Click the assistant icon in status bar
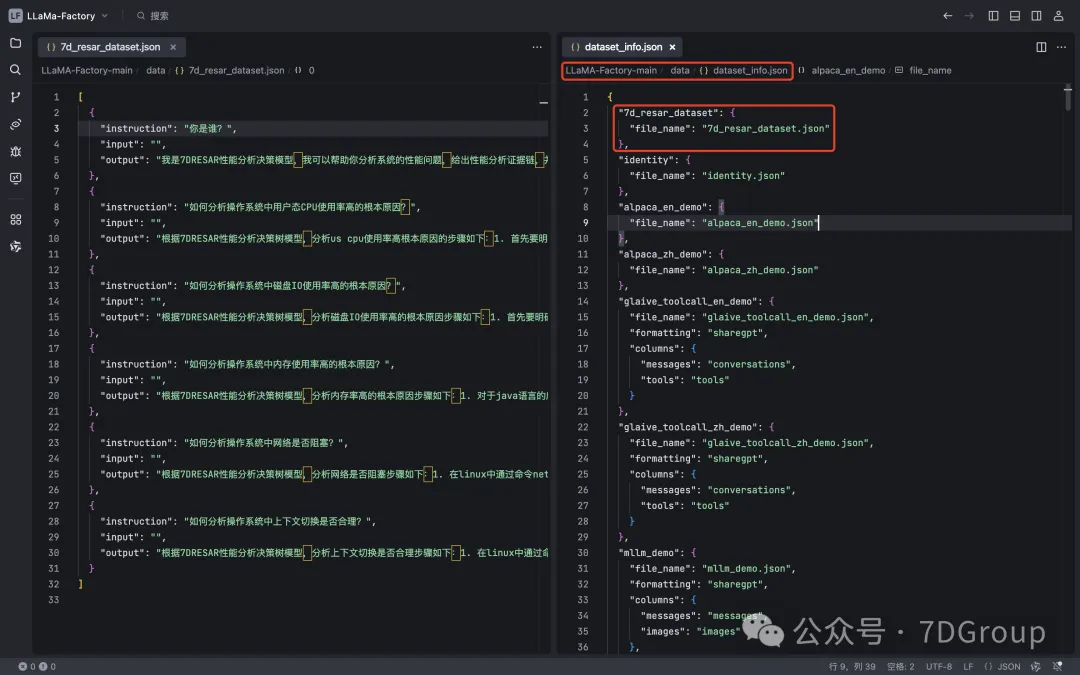1080x675 pixels. point(1035,666)
